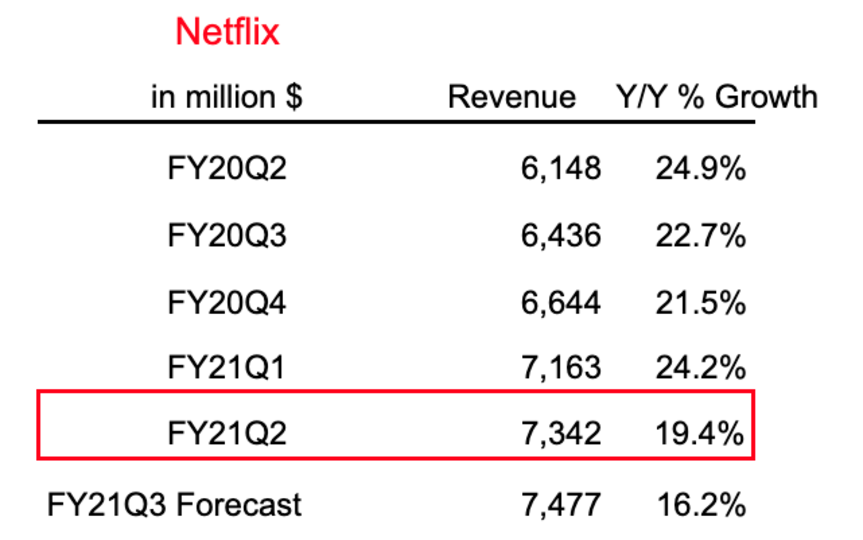Image resolution: width=863 pixels, height=540 pixels.
Task: Click the 7,477 forecast revenue value
Action: (x=561, y=505)
